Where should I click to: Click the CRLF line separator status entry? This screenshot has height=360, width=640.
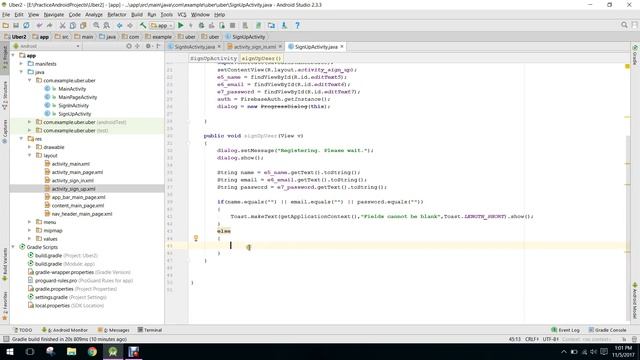[x=532, y=339]
